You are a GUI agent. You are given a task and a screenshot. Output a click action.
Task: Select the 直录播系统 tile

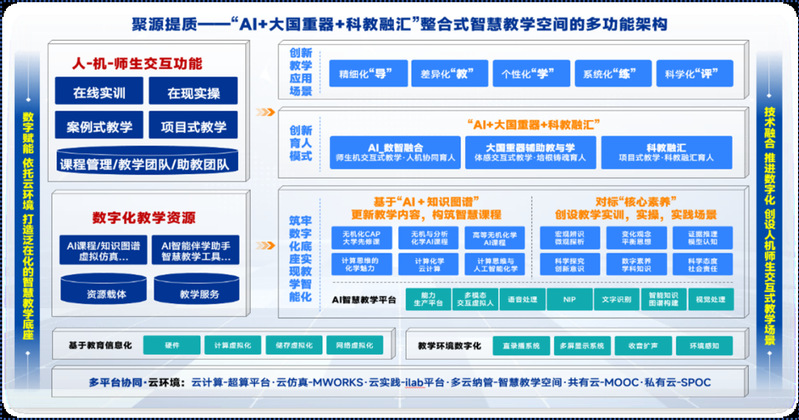[x=524, y=346]
